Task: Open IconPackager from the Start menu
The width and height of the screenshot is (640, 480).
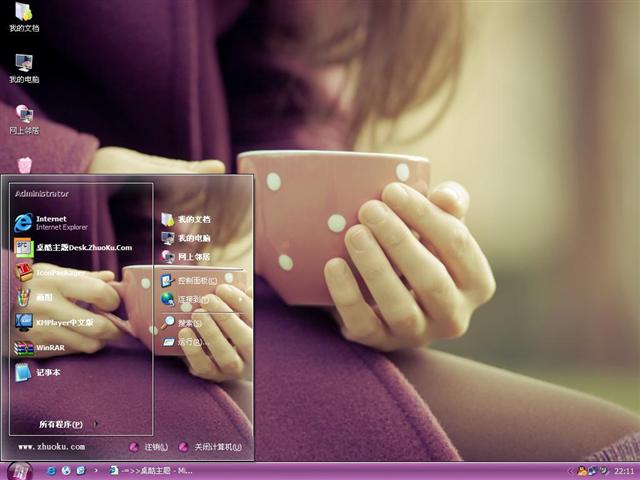Action: [60, 271]
